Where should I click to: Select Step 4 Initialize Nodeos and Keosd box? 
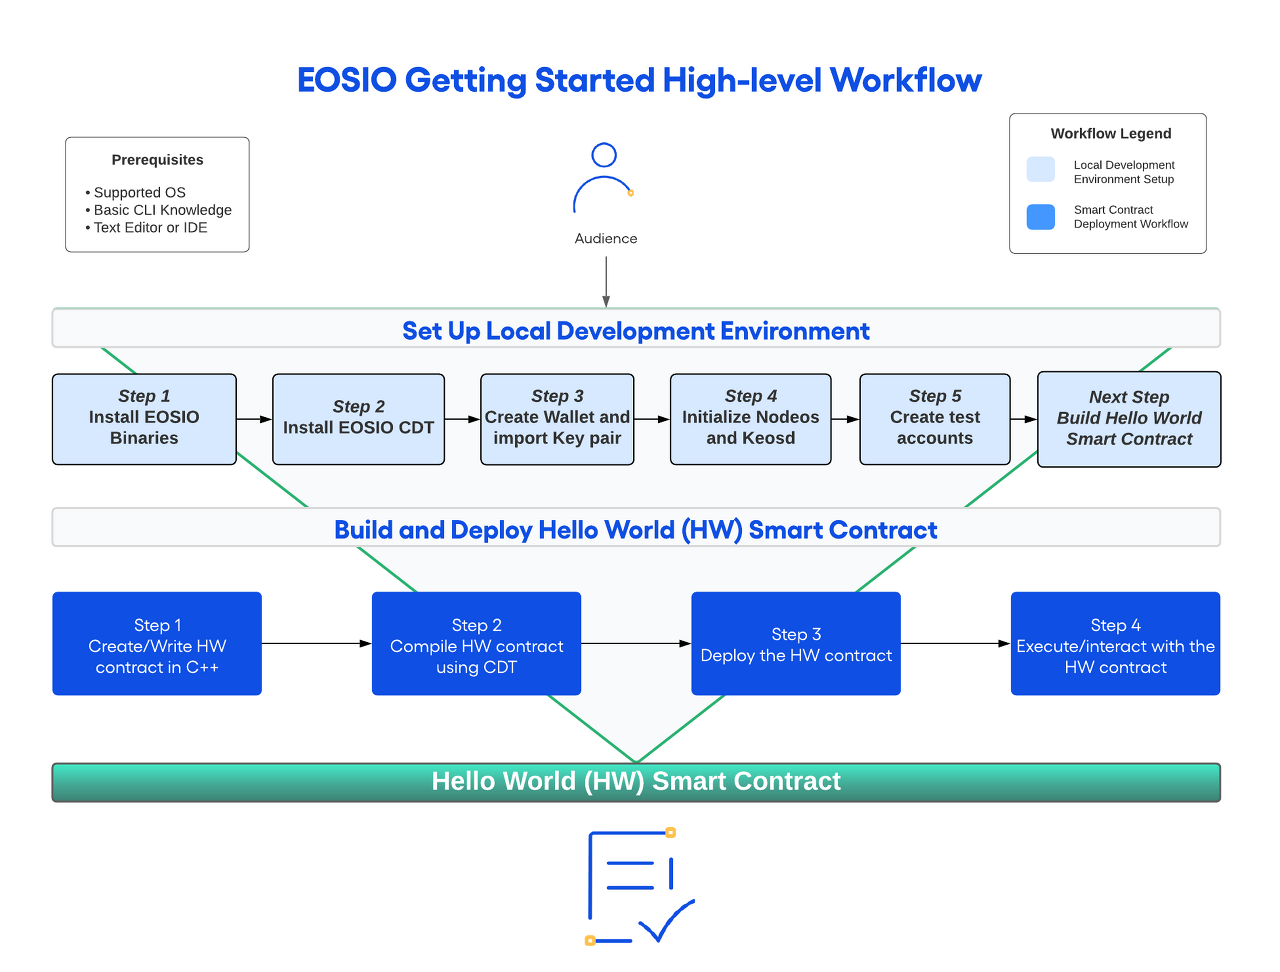click(x=751, y=419)
